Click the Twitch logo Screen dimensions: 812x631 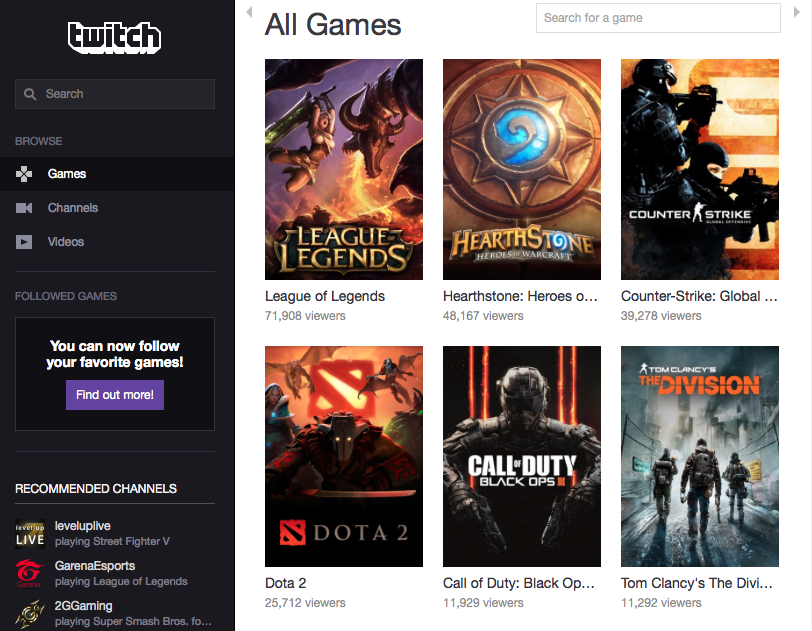point(114,37)
